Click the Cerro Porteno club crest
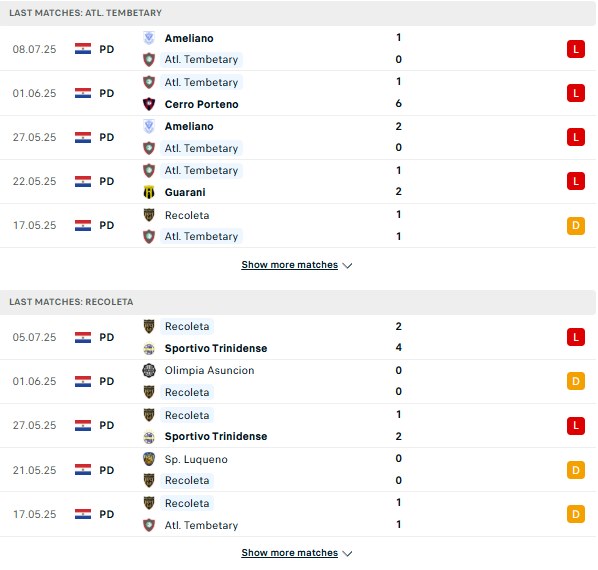The height and width of the screenshot is (570, 598). pyautogui.click(x=149, y=104)
